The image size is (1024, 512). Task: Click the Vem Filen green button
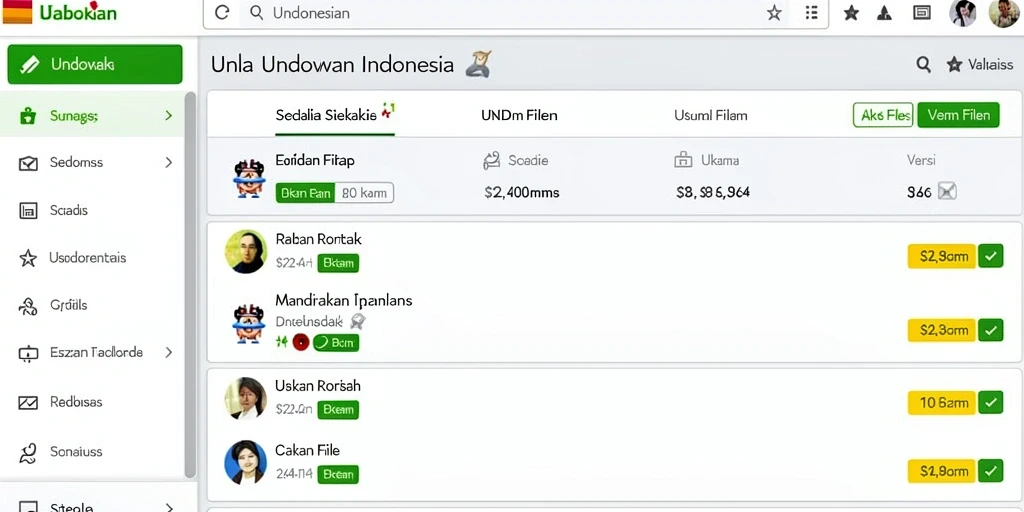(x=958, y=115)
